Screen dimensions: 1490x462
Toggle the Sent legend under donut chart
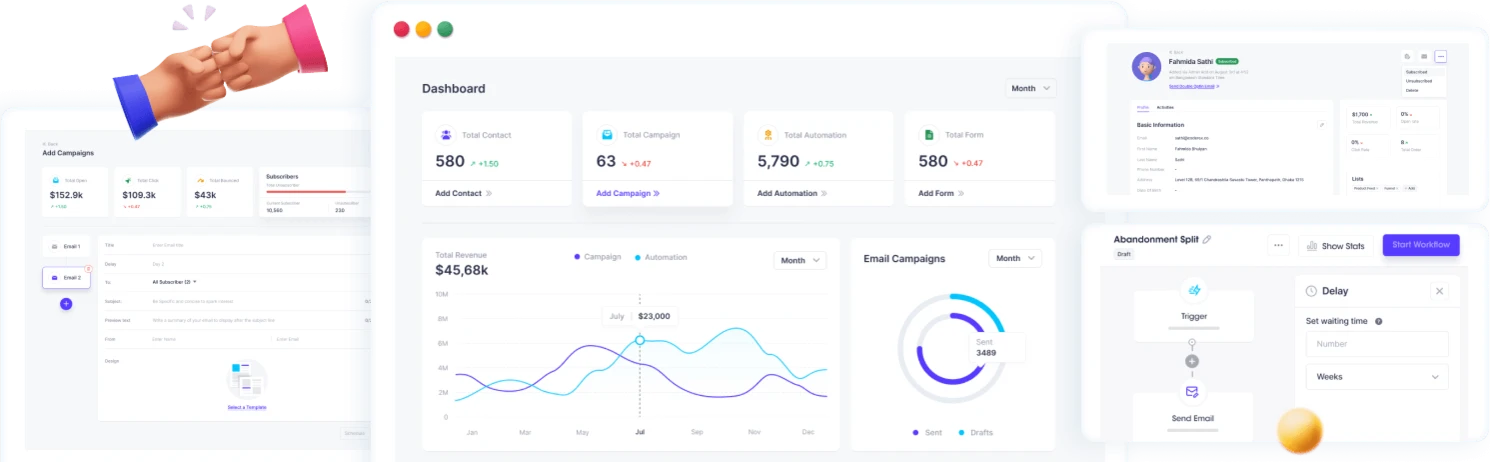coord(927,432)
